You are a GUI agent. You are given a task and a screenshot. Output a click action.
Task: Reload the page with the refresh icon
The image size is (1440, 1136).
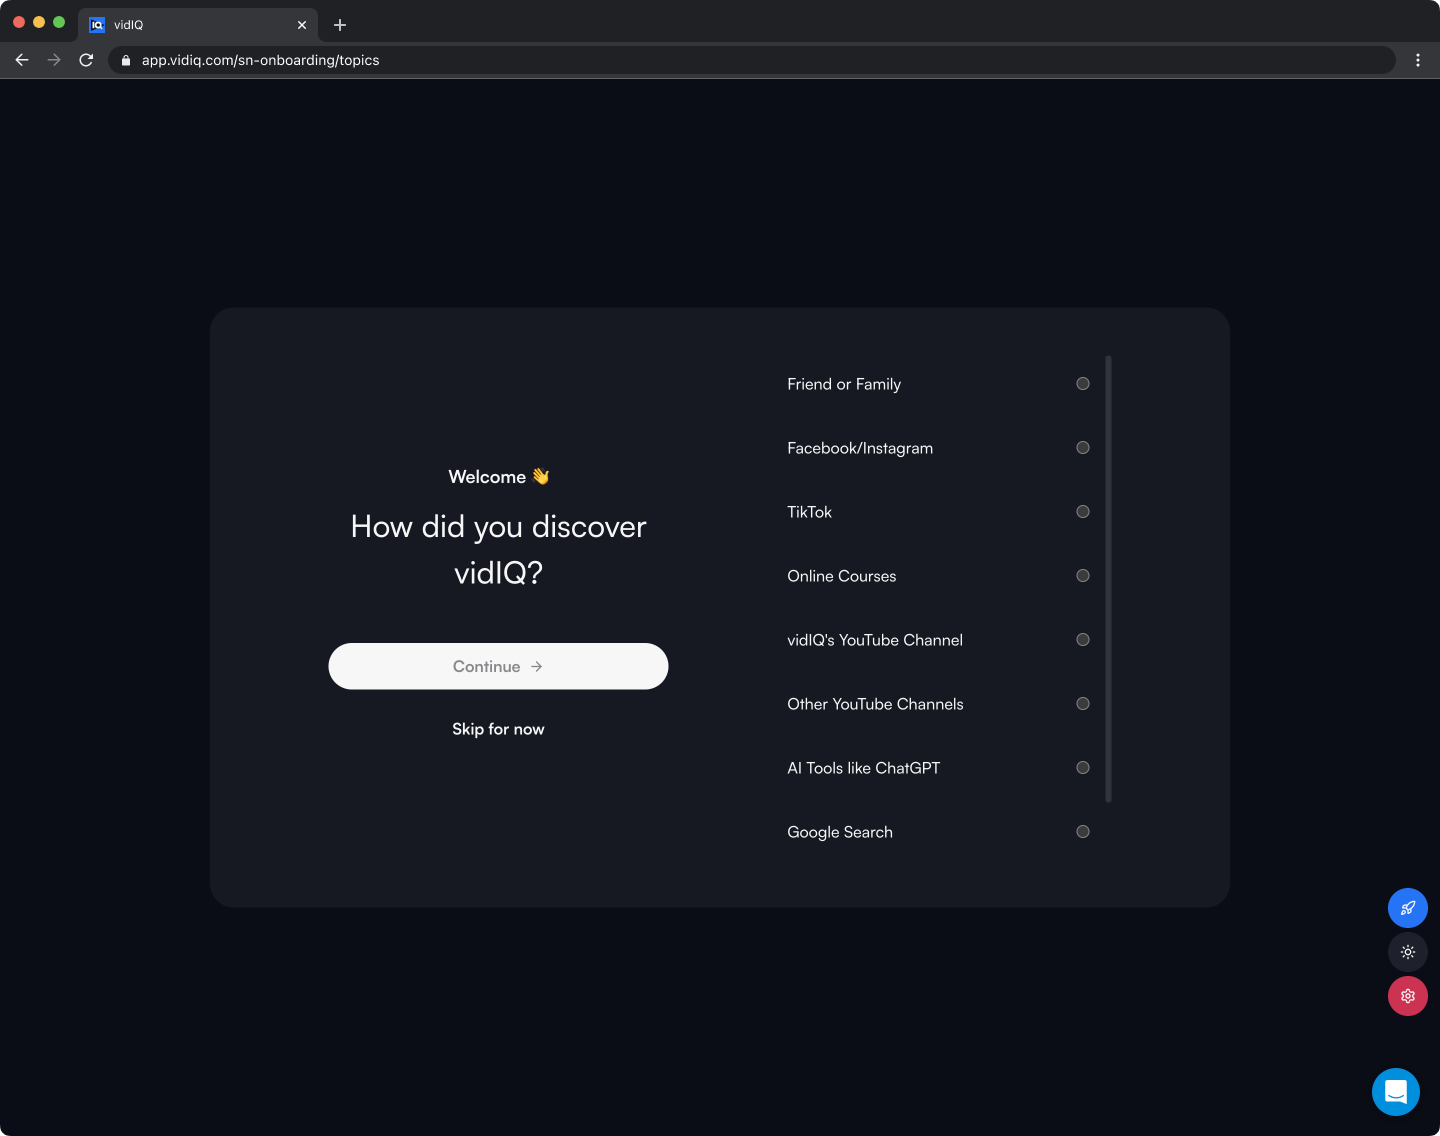pyautogui.click(x=86, y=60)
